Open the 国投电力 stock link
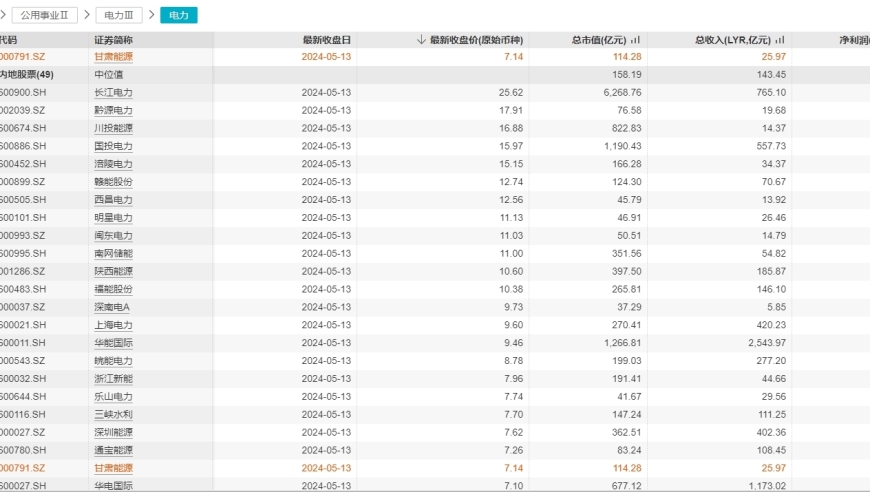The width and height of the screenshot is (870, 492). point(113,146)
